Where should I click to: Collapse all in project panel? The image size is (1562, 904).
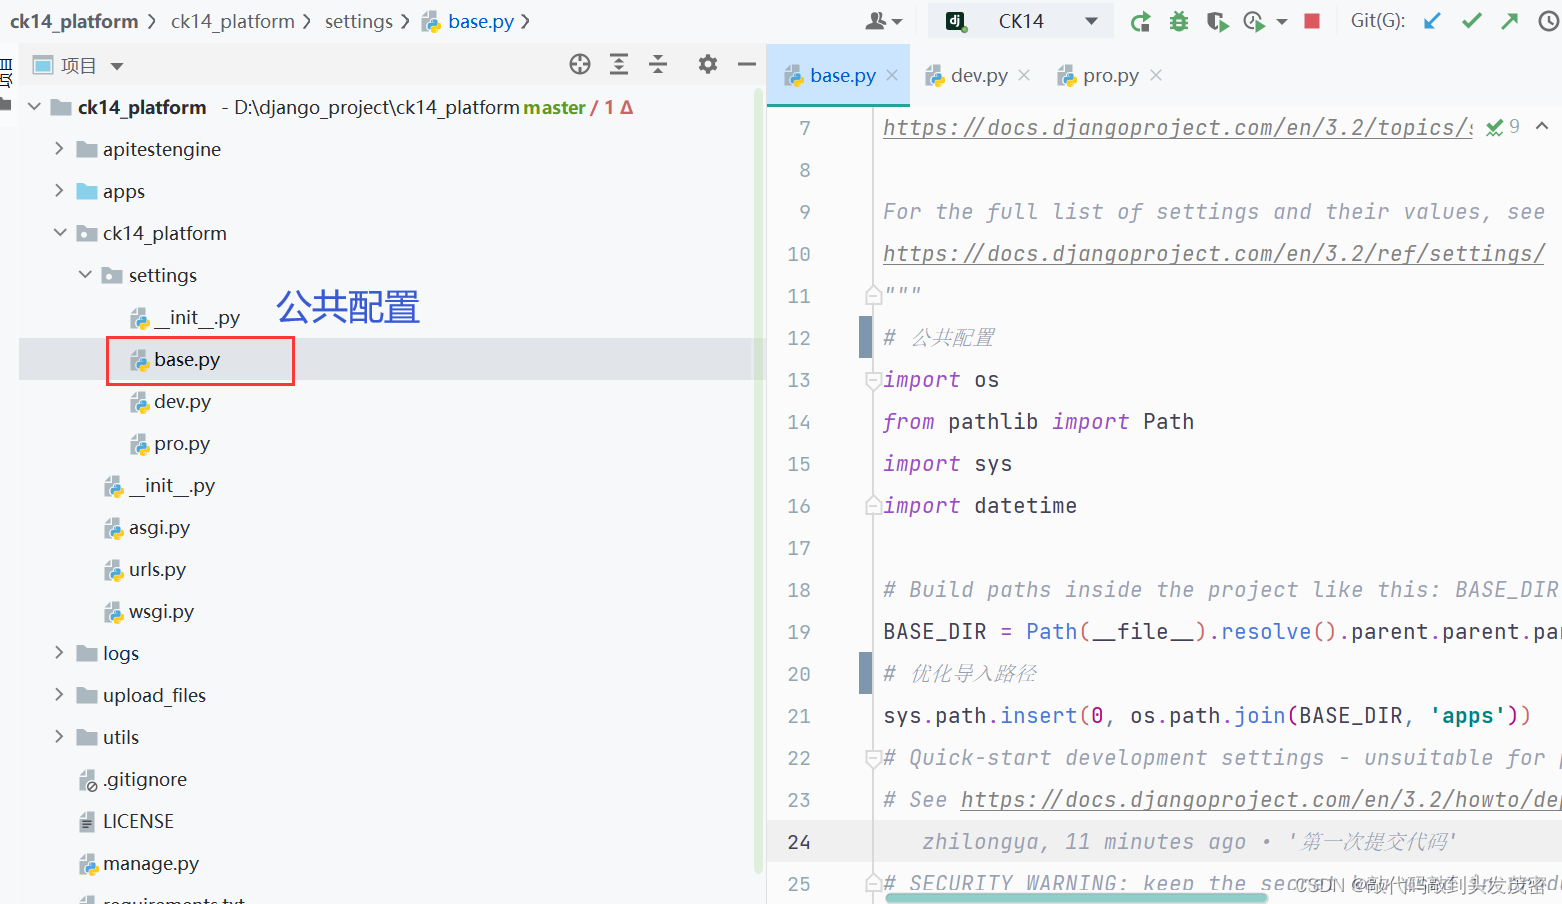pos(658,65)
